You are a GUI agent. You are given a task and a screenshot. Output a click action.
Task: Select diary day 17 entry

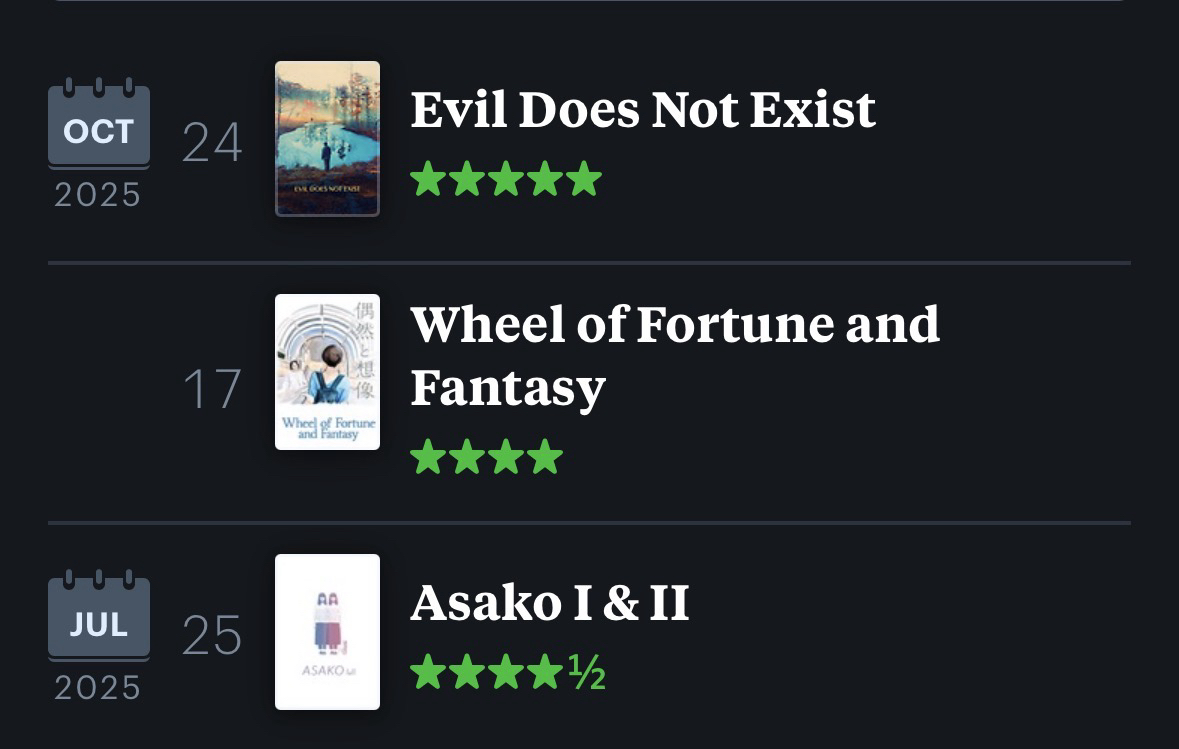pyautogui.click(x=212, y=389)
